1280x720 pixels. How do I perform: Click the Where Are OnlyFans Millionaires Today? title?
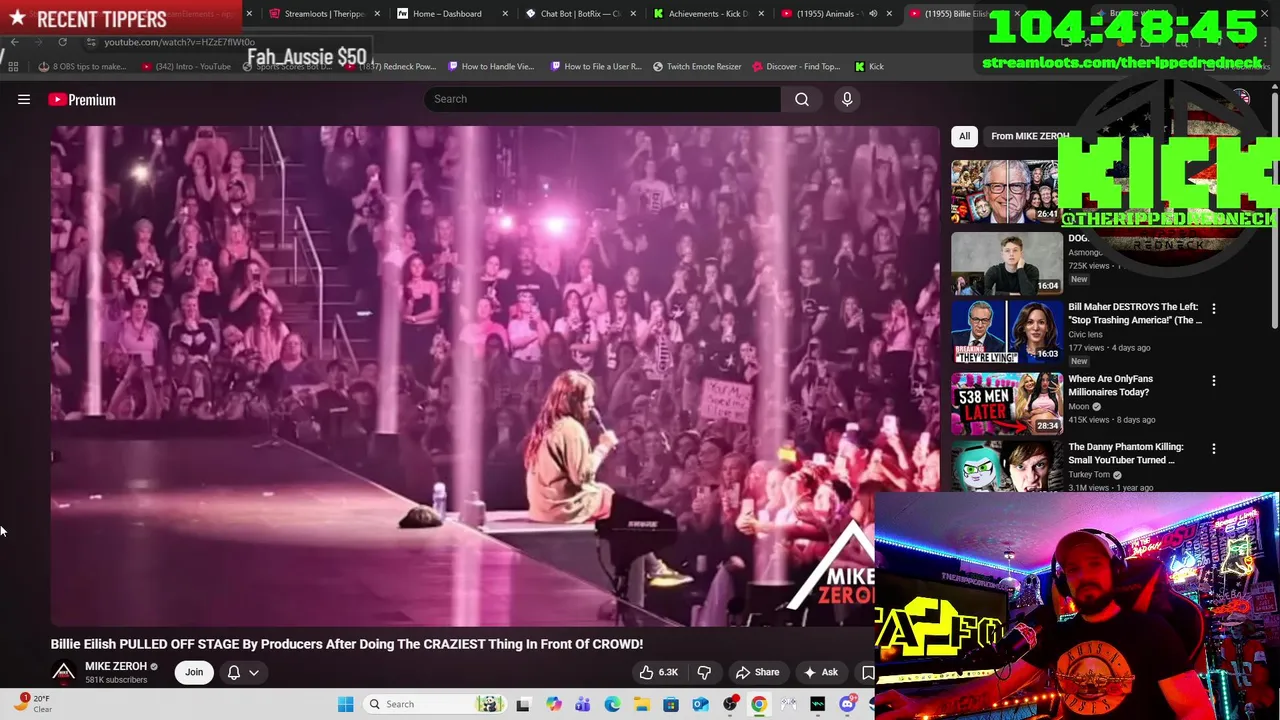click(x=1110, y=385)
